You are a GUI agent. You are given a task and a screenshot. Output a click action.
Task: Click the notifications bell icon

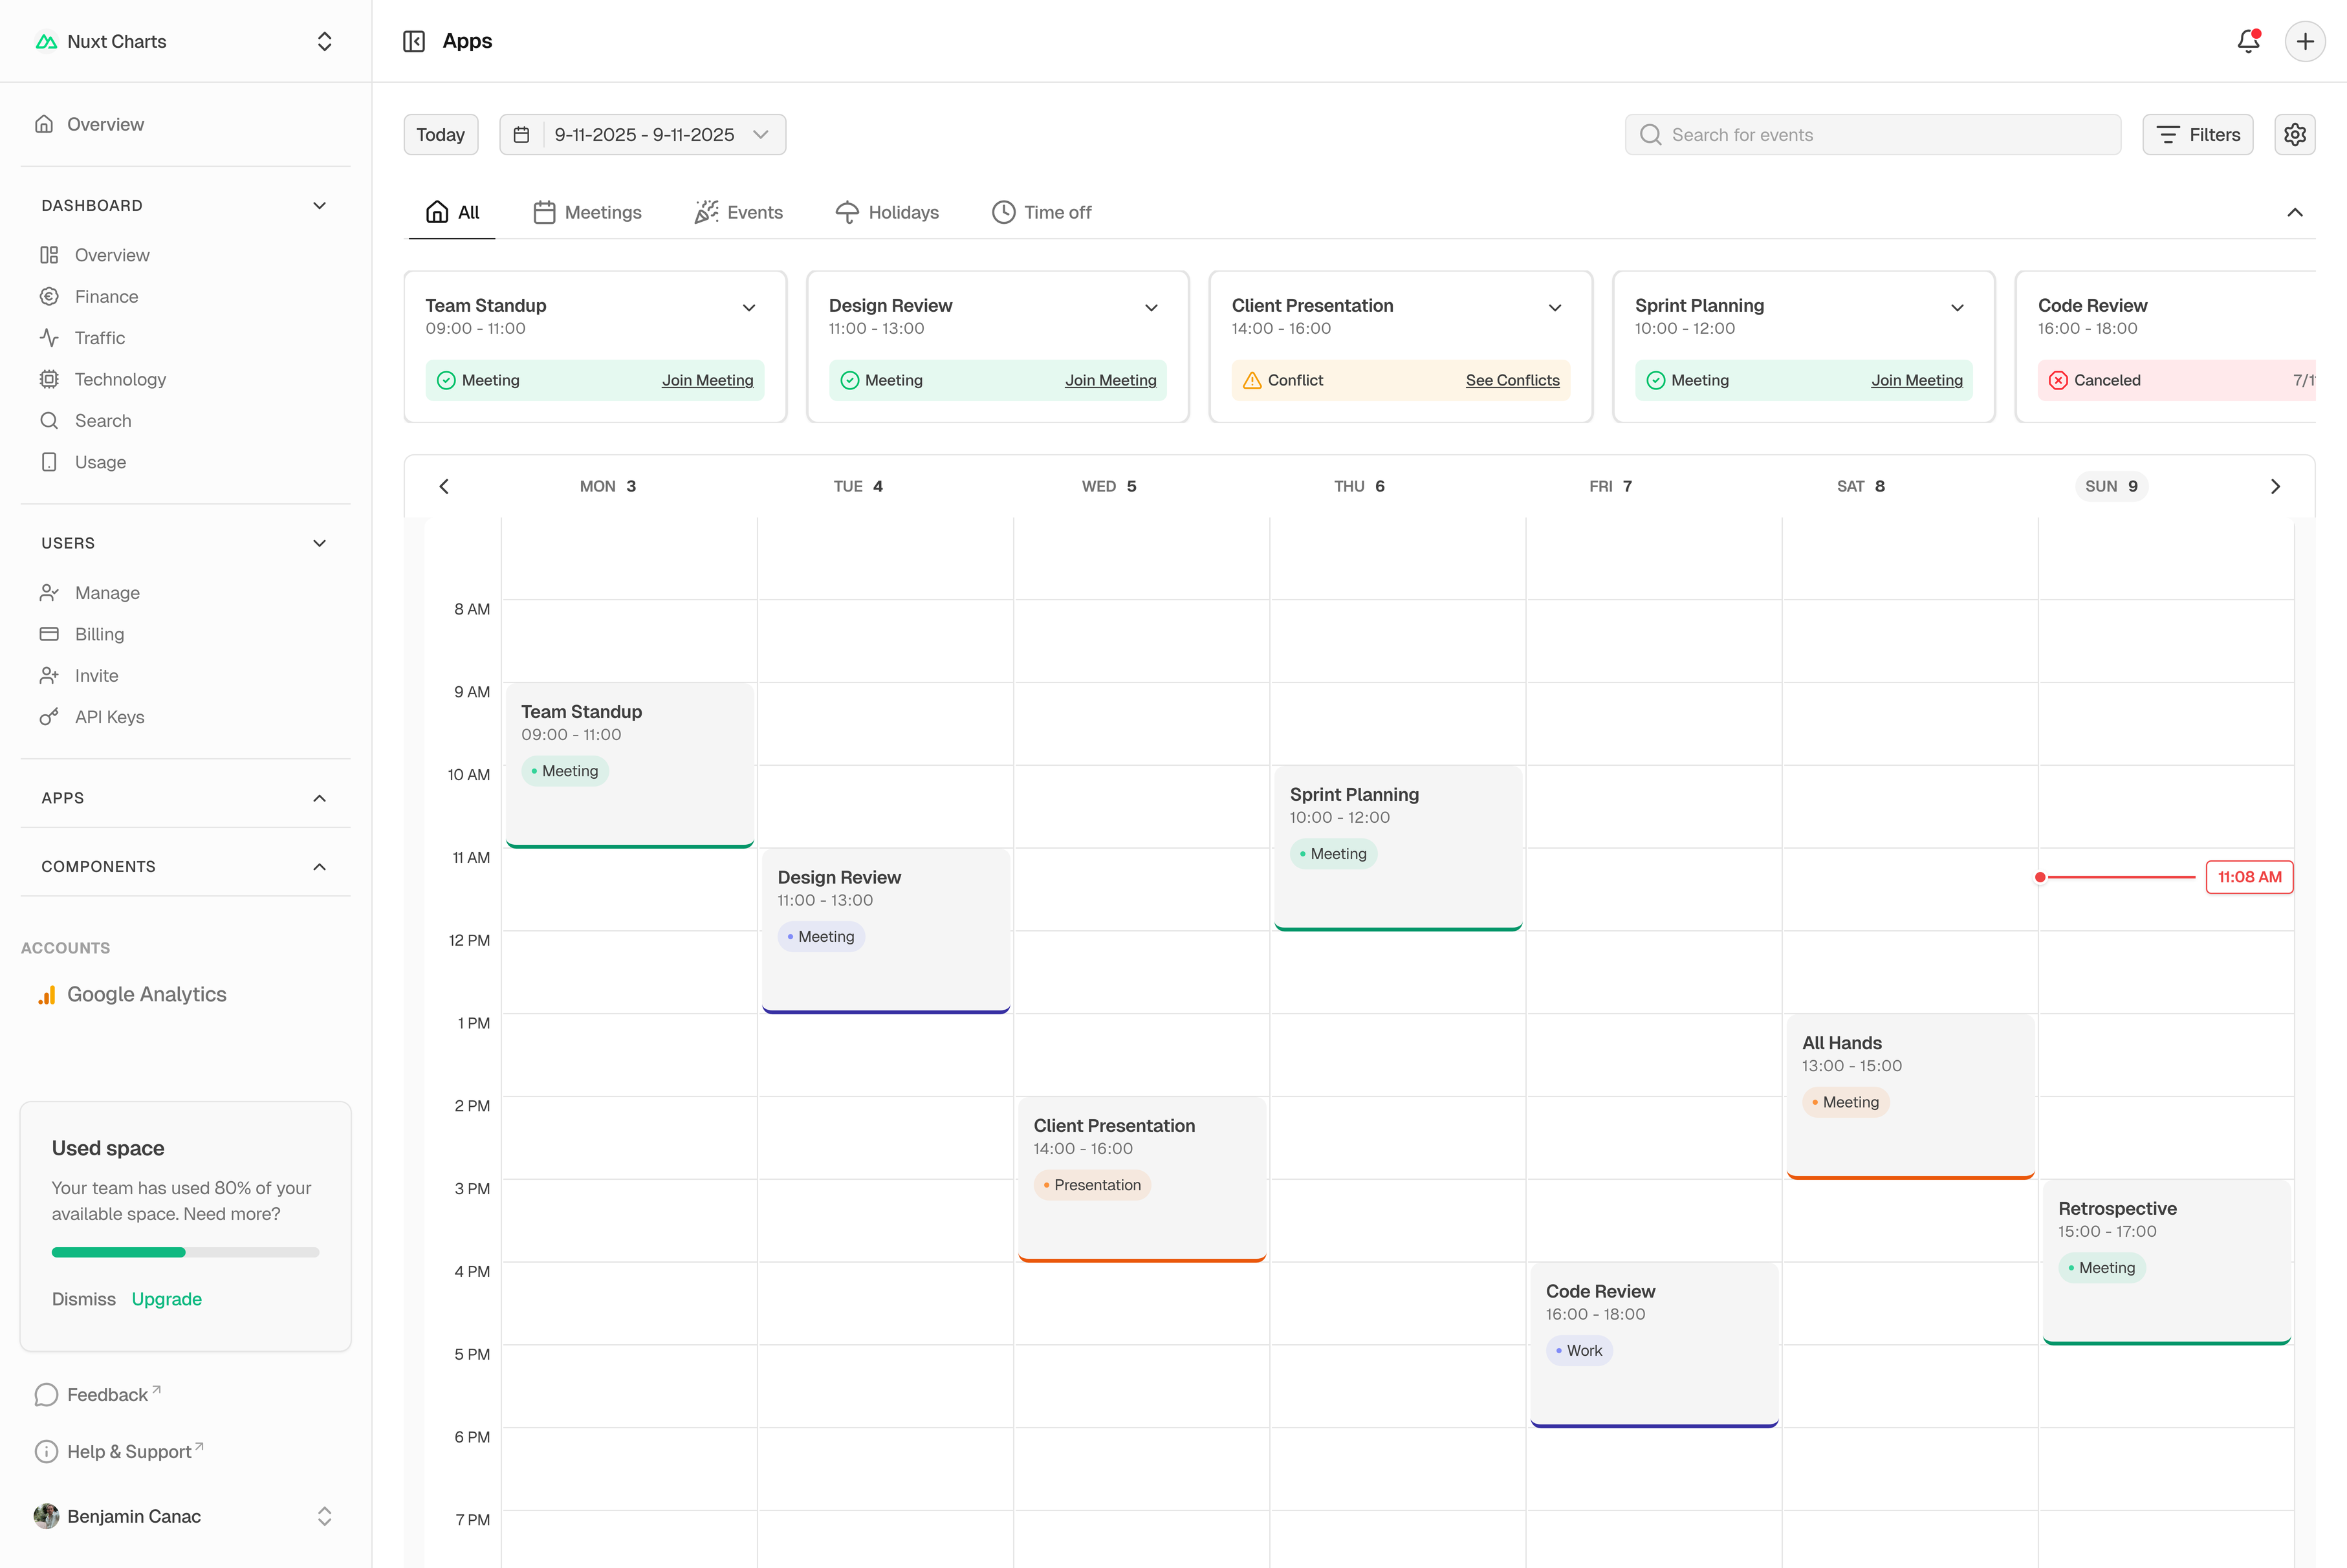2248,41
